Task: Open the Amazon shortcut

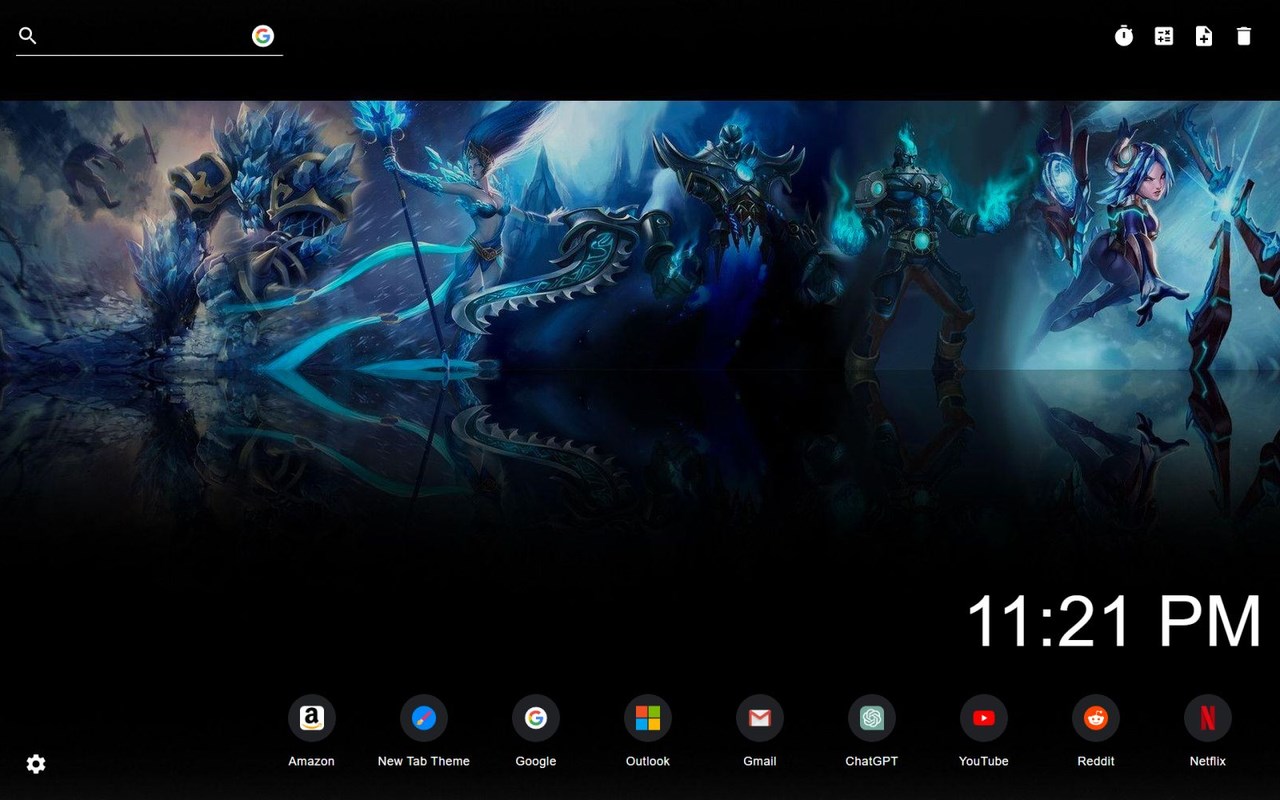Action: [x=312, y=718]
